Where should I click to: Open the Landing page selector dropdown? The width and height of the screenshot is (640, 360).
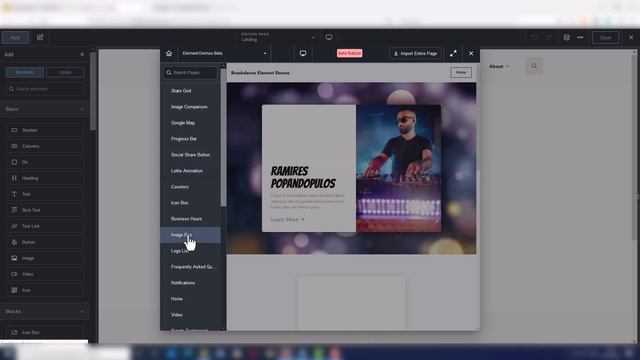(278, 37)
